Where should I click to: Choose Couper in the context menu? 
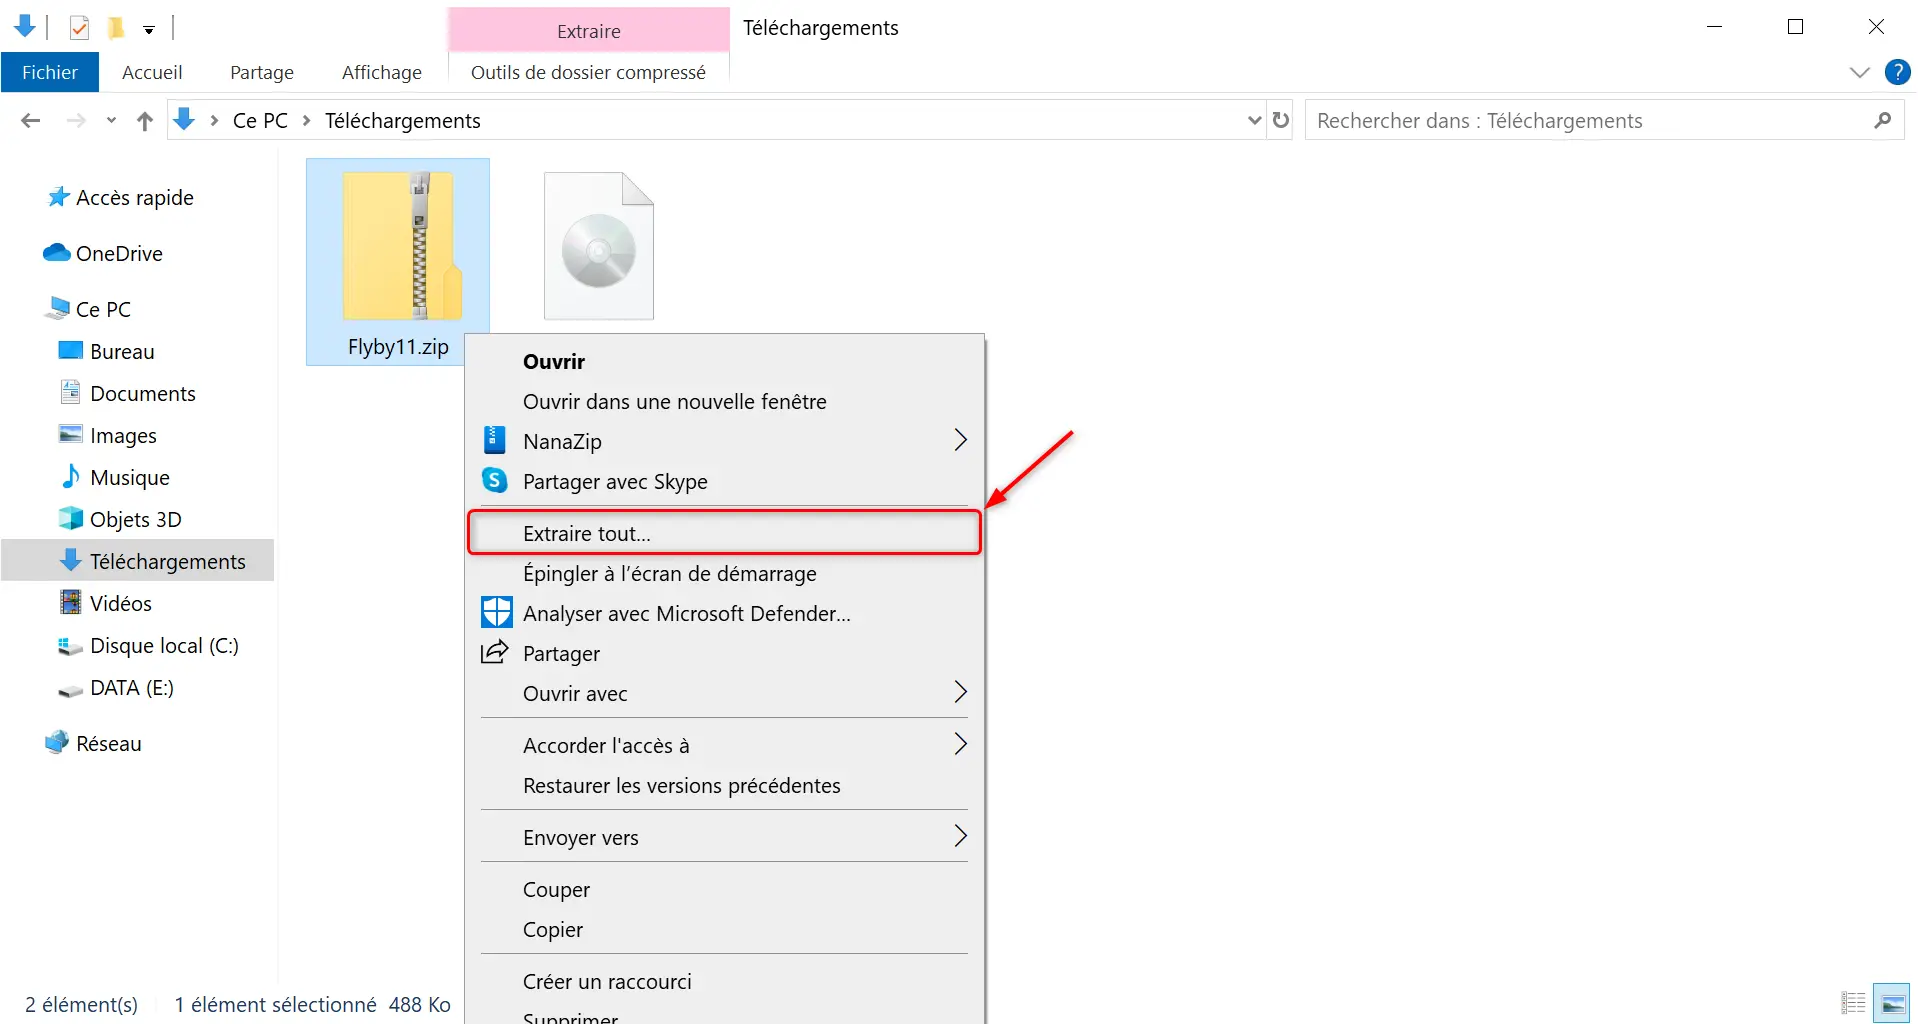tap(725, 889)
